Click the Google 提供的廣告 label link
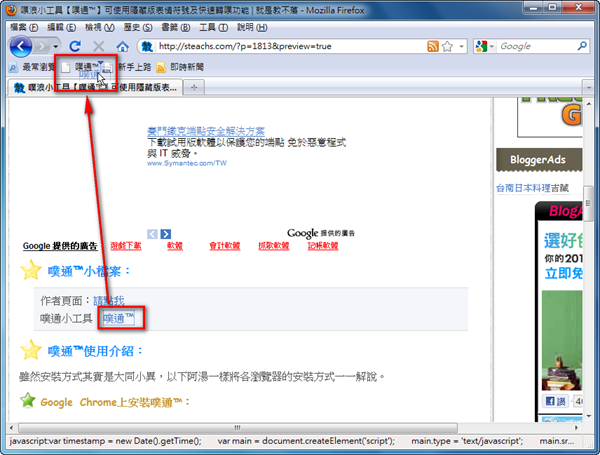 tap(60, 246)
